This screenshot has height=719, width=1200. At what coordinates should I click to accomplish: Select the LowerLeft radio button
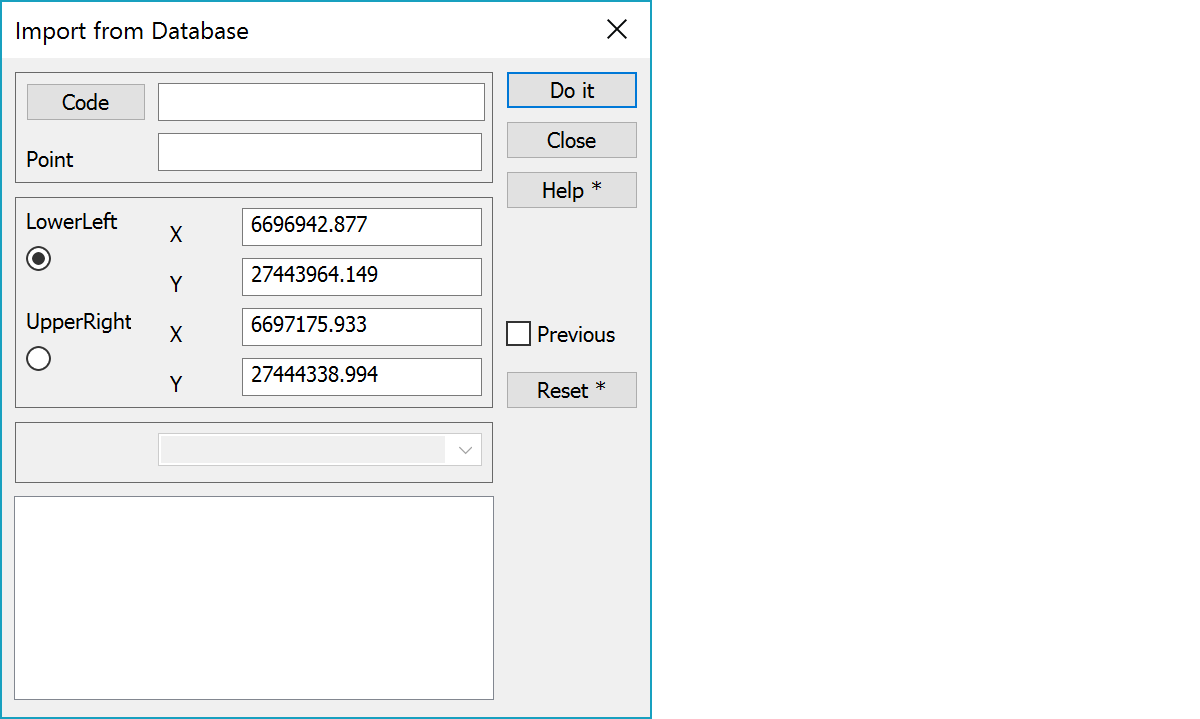pyautogui.click(x=39, y=259)
